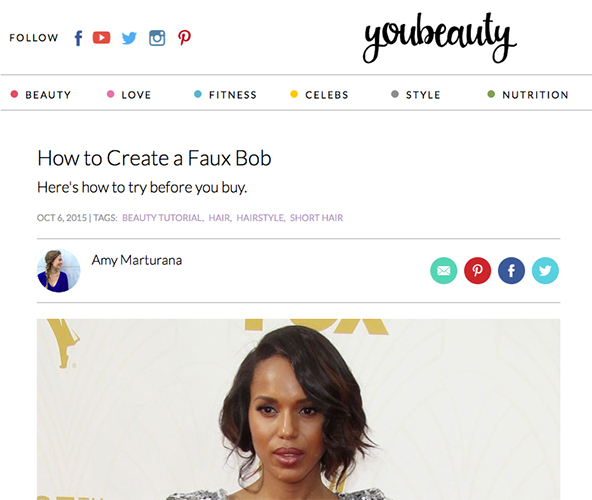592x500 pixels.
Task: Click the Beauty Tutorial tag
Action: pyautogui.click(x=163, y=218)
